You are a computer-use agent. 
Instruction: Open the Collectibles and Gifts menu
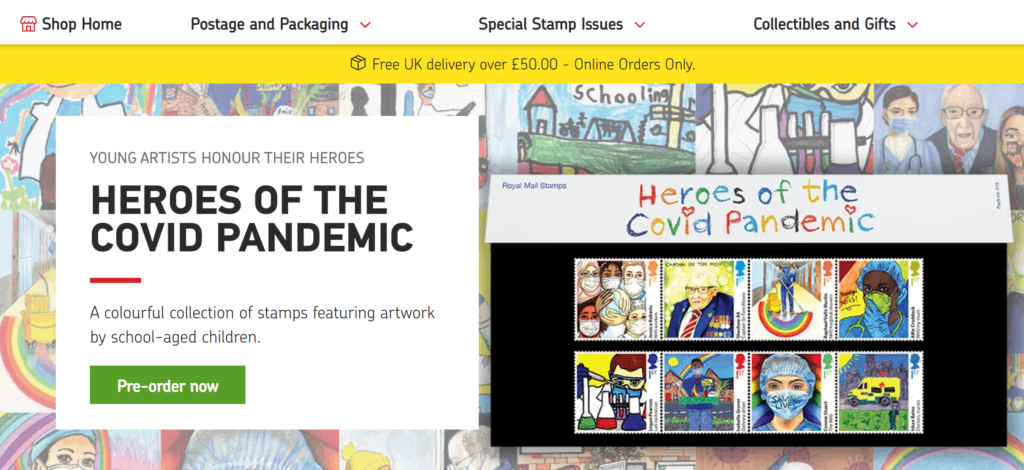825,24
